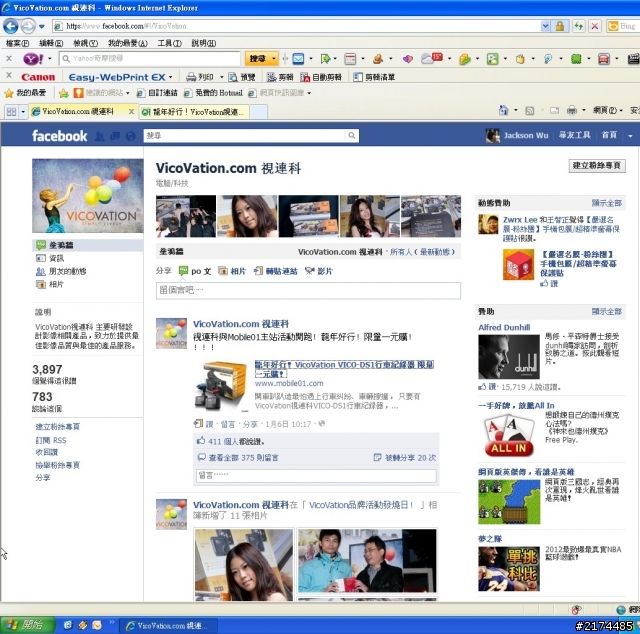Click View all 375 comments link
This screenshot has height=634, width=640.
click(x=243, y=458)
